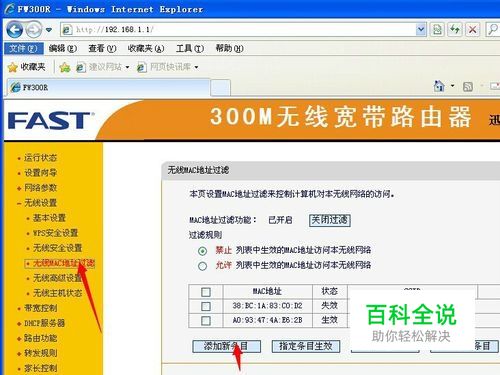Open 带宽控制 in the sidebar
500x375 pixels.
tap(40, 308)
